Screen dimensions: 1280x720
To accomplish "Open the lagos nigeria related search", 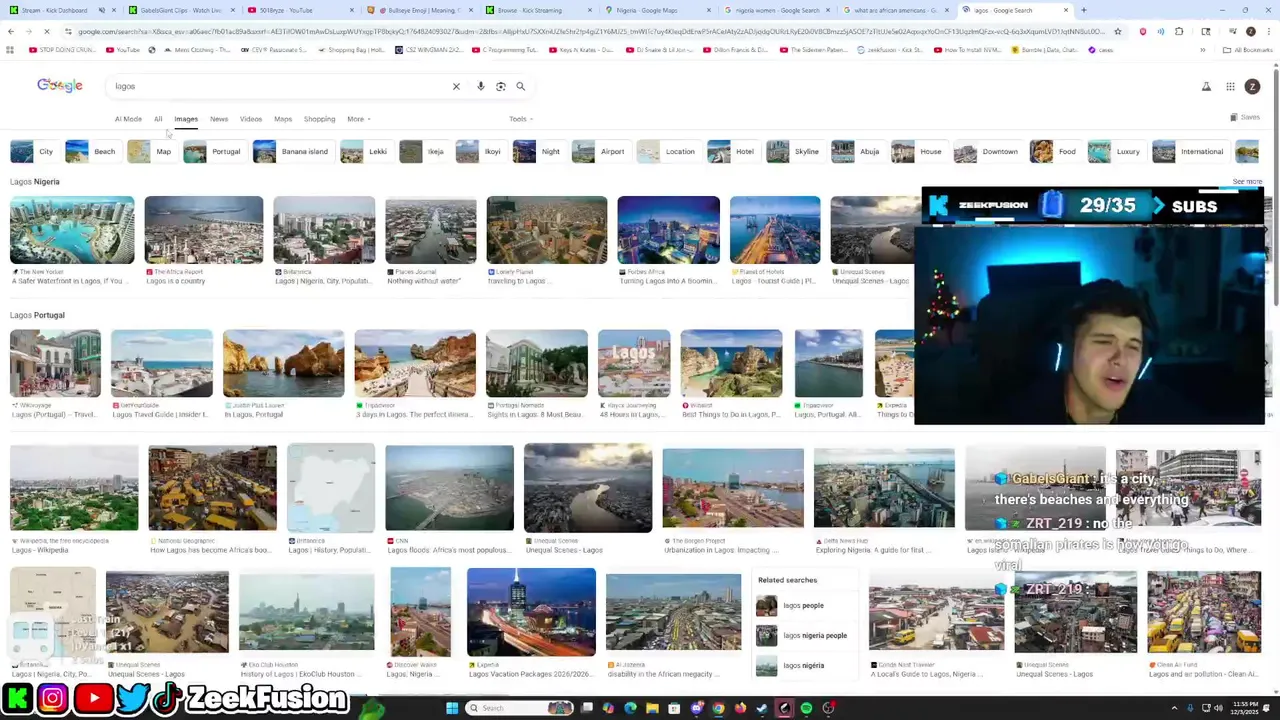I will [x=804, y=666].
